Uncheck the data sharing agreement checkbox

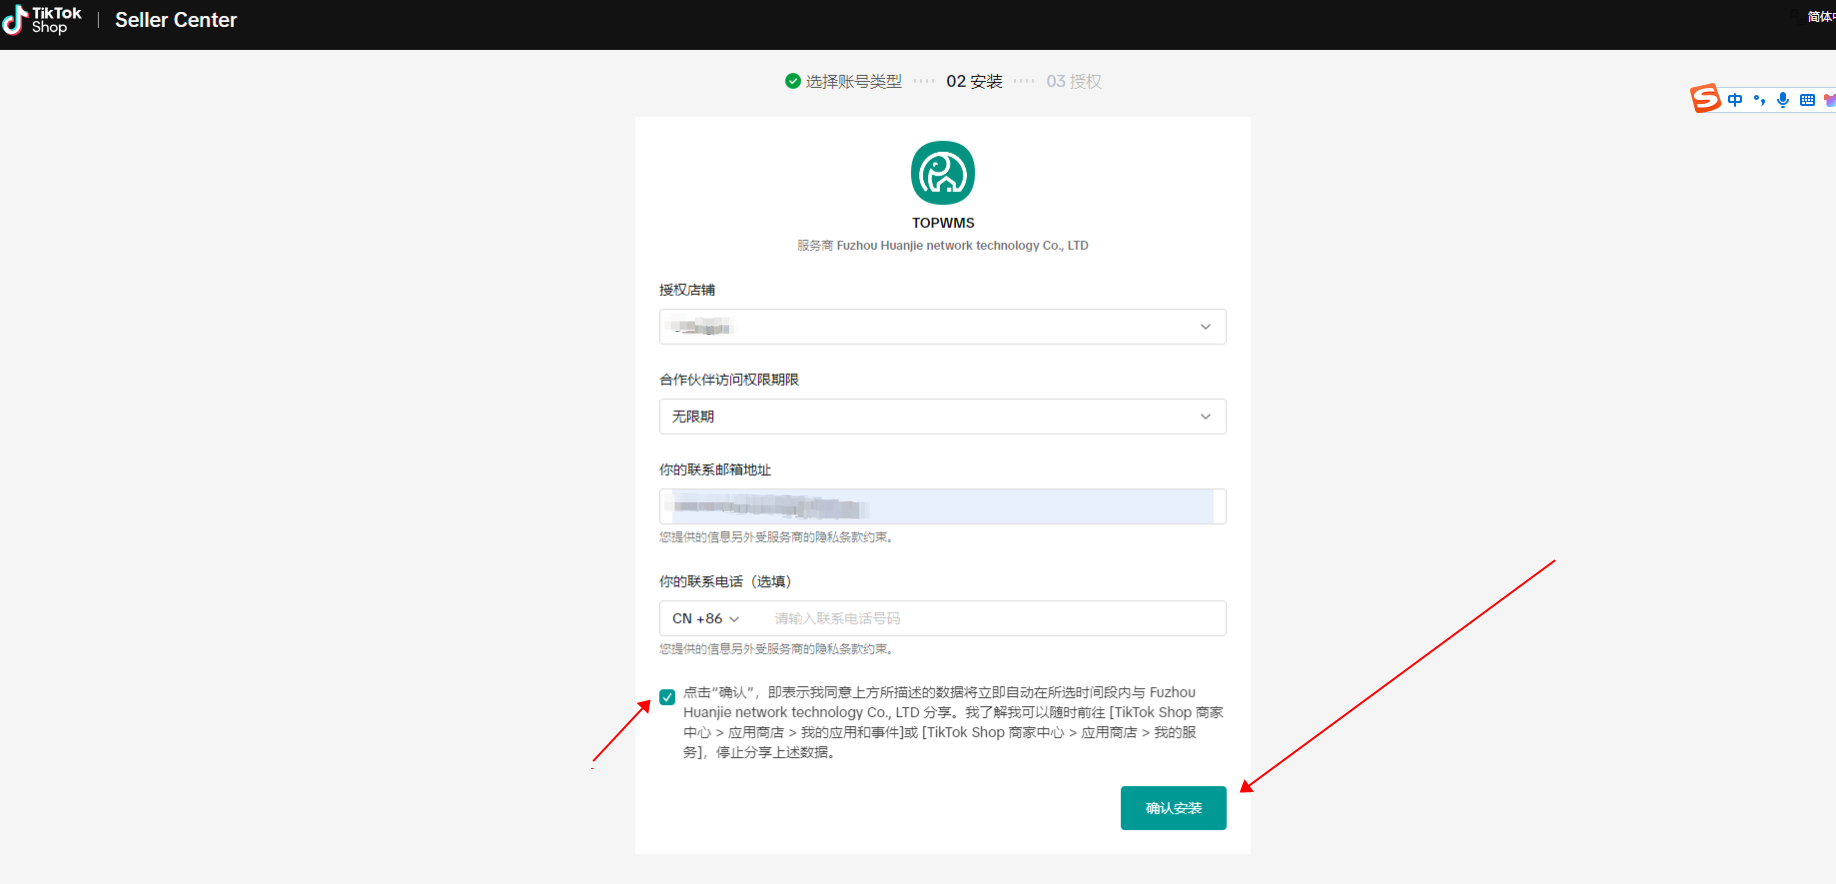pos(667,697)
